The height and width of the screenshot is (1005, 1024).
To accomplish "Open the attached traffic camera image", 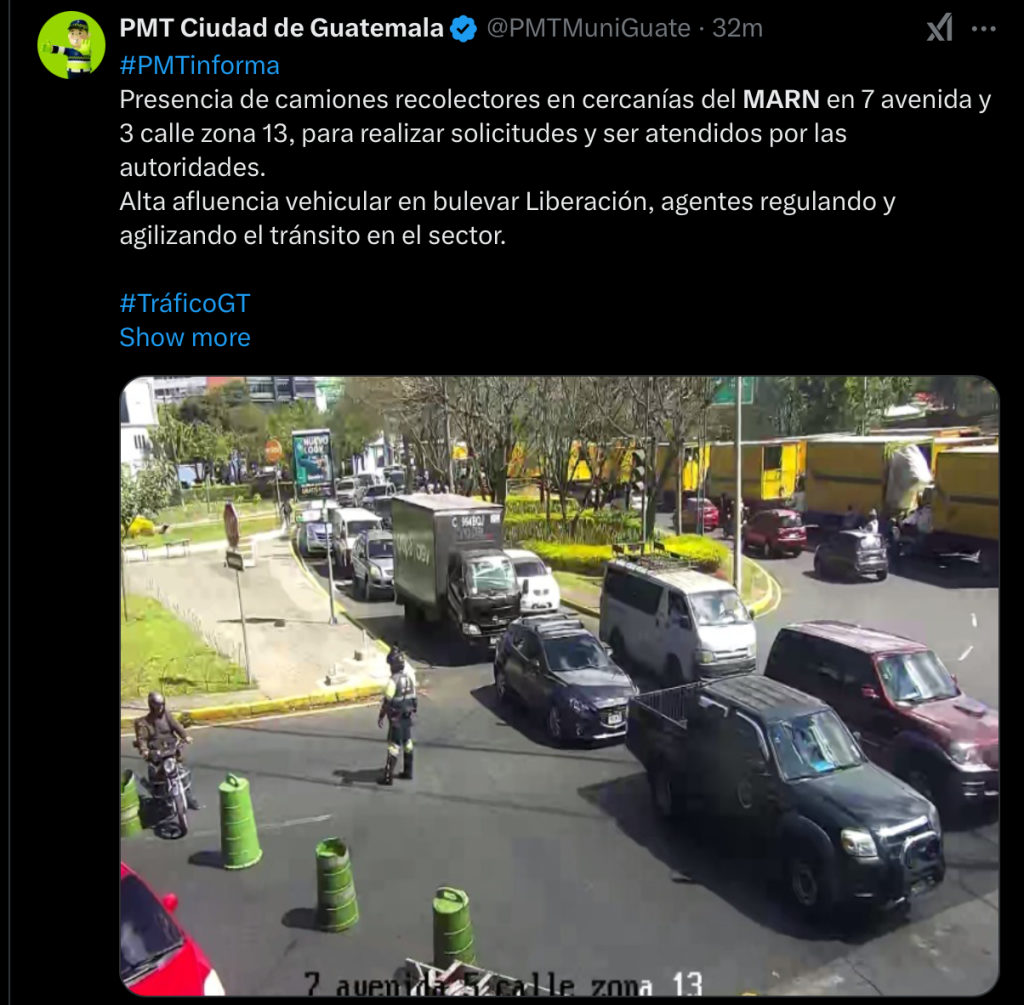I will [x=560, y=686].
